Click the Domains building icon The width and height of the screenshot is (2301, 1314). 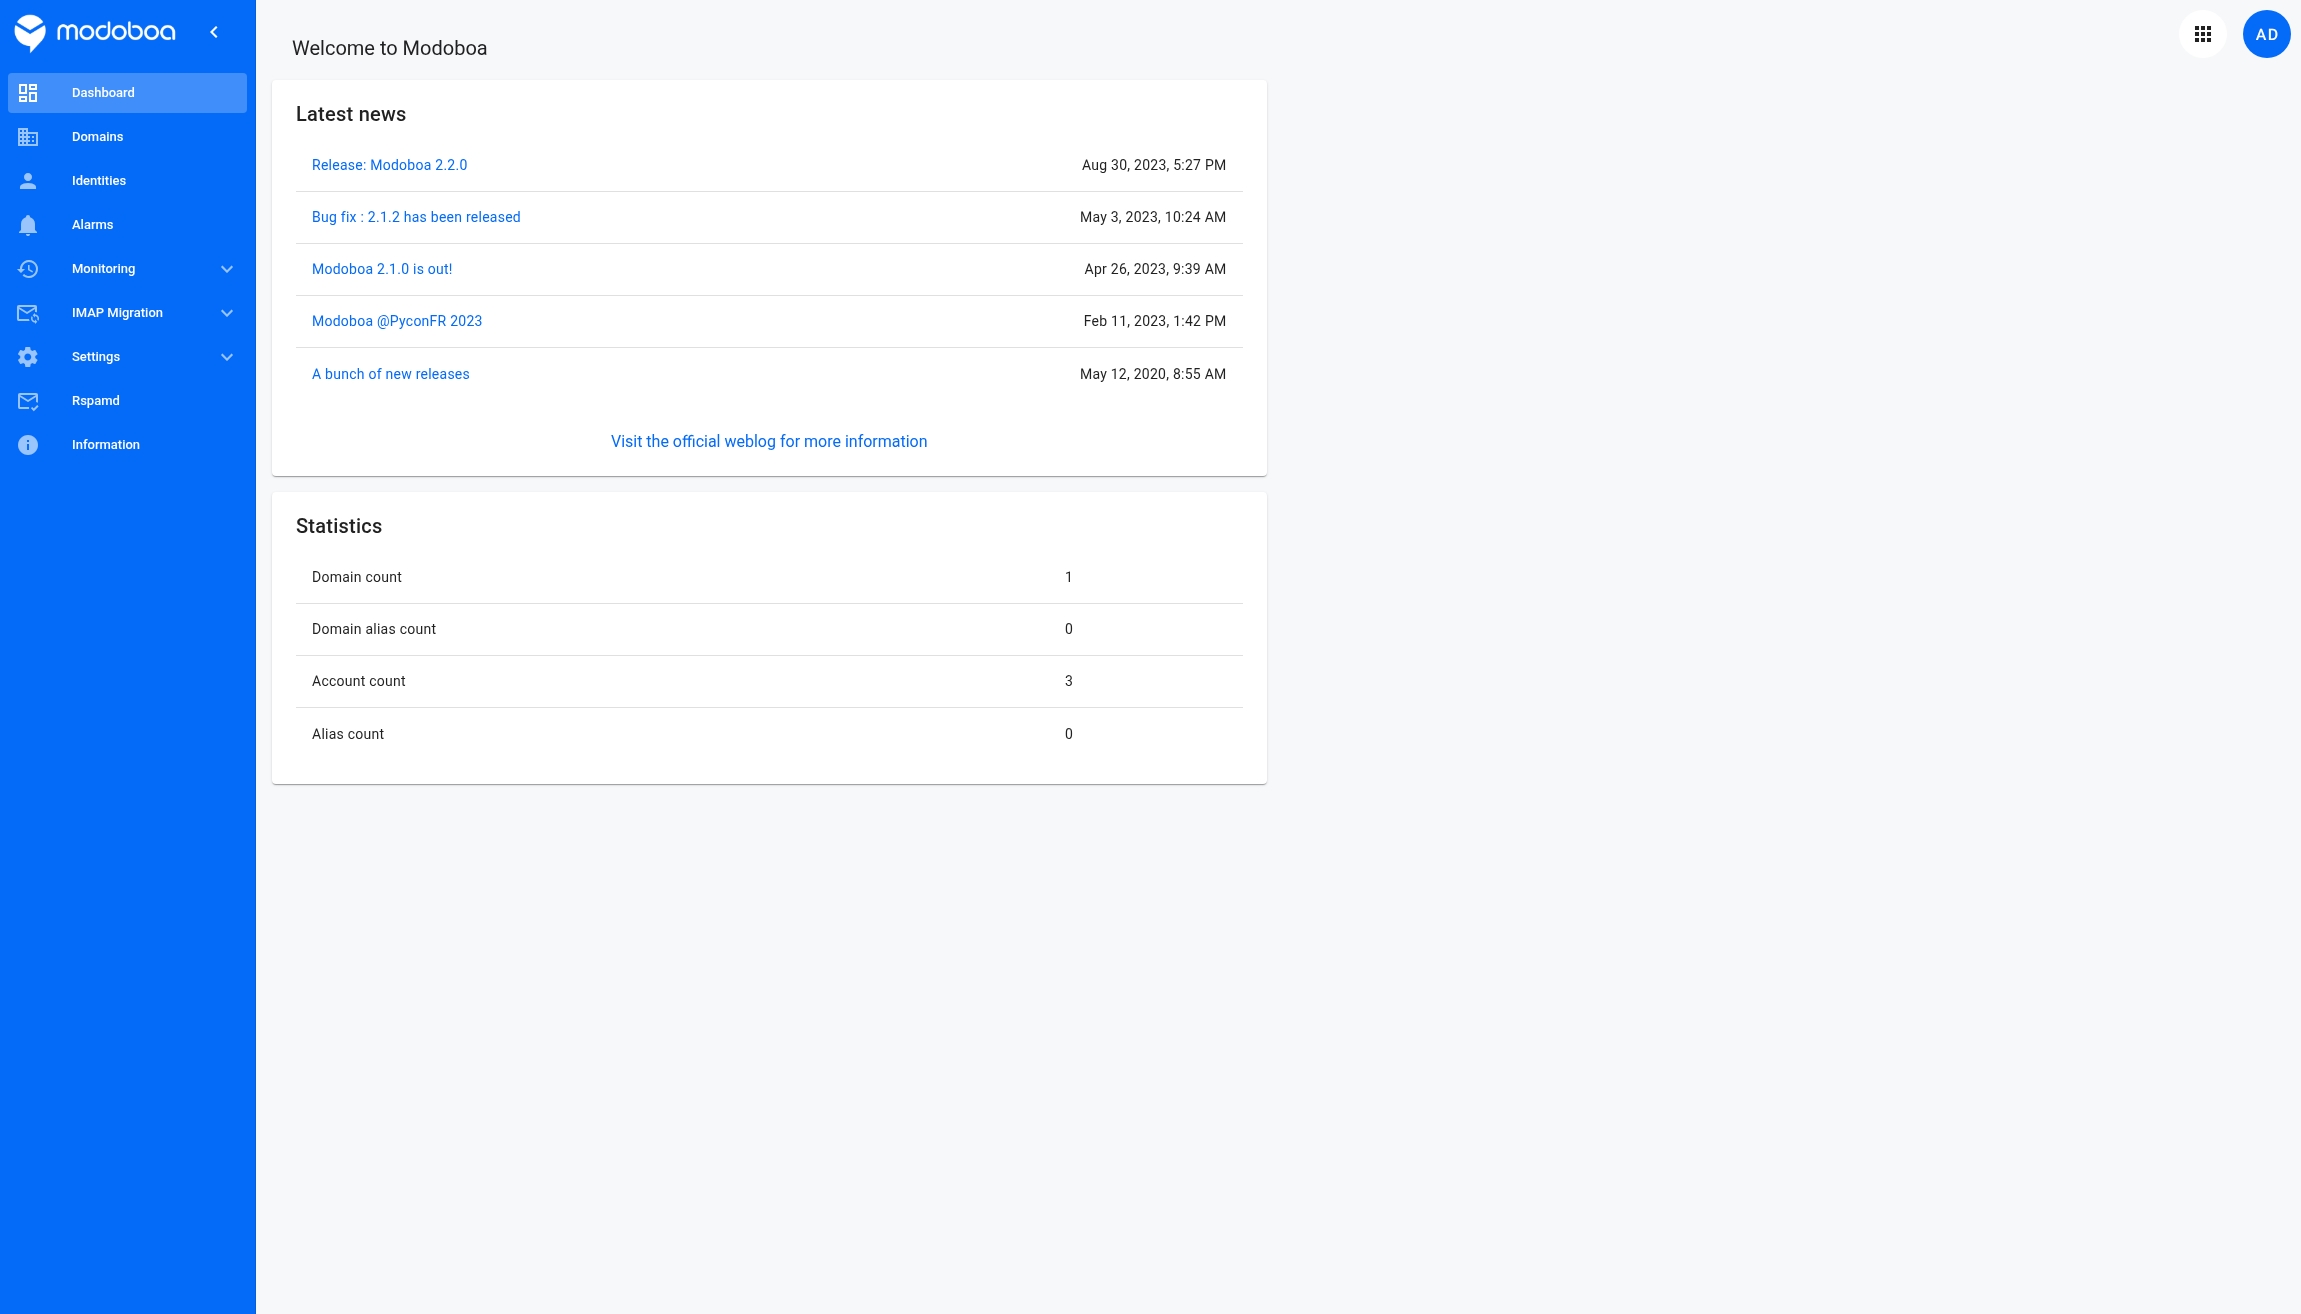coord(28,137)
